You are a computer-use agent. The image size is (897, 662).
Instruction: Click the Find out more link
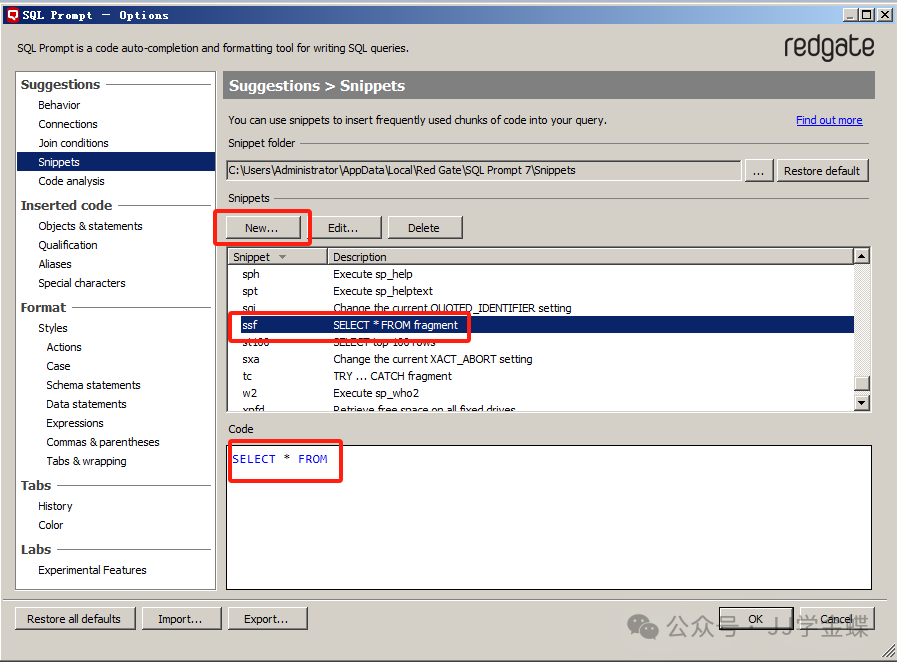point(829,120)
